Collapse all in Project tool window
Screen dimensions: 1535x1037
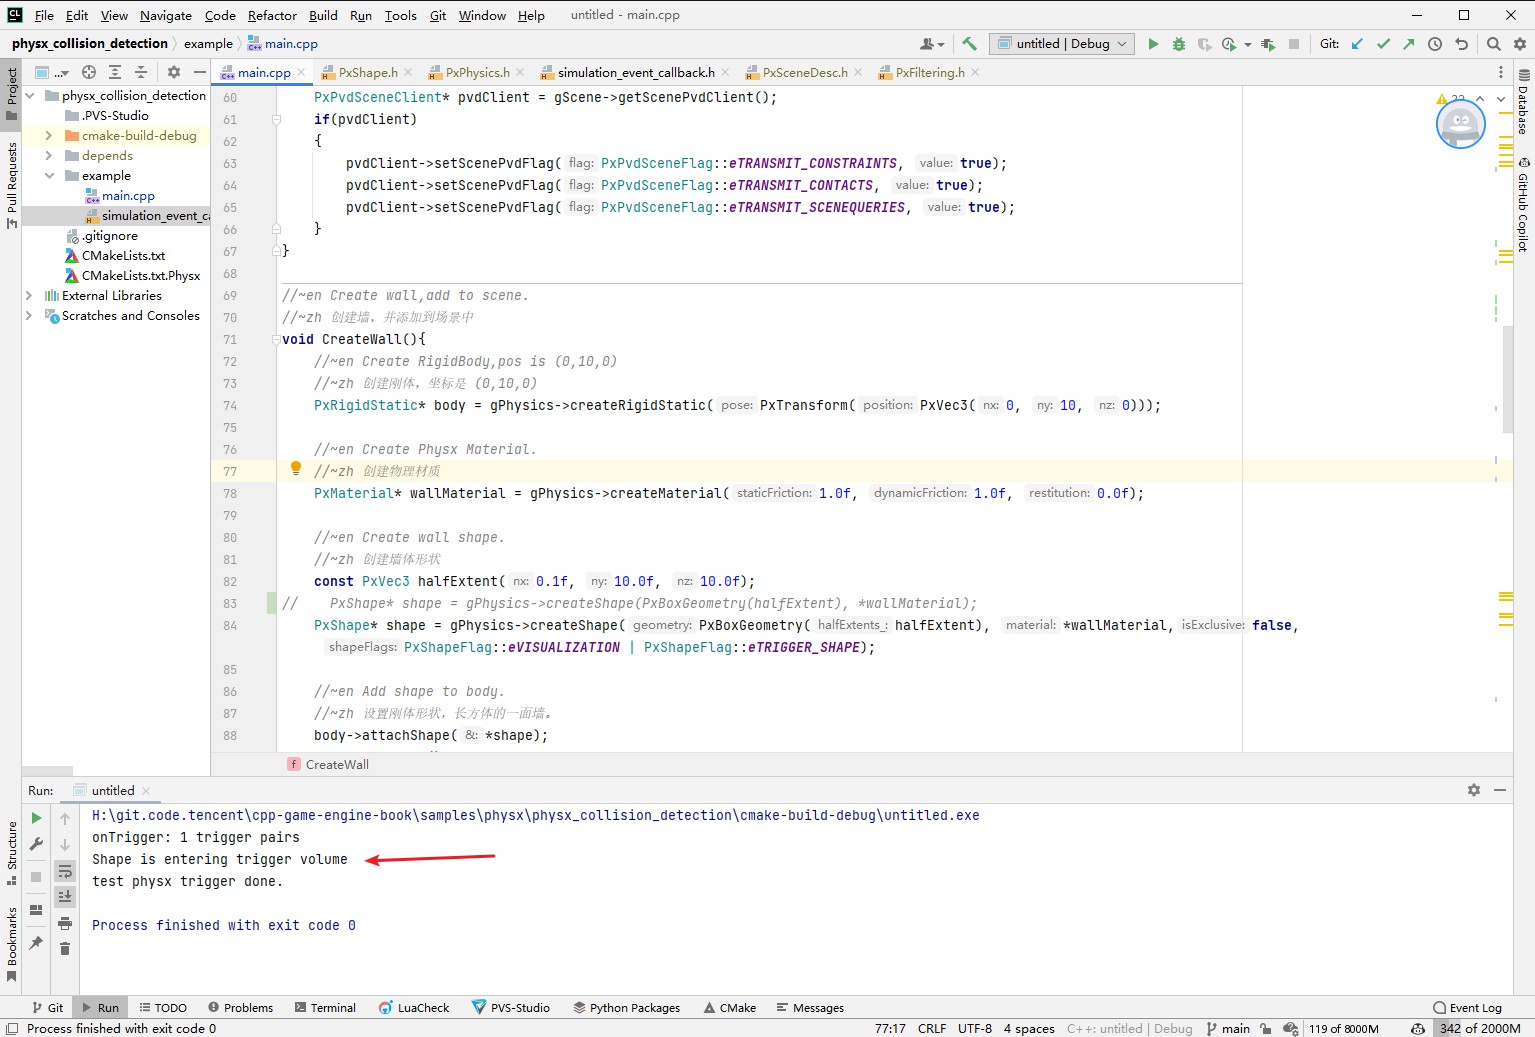(141, 72)
